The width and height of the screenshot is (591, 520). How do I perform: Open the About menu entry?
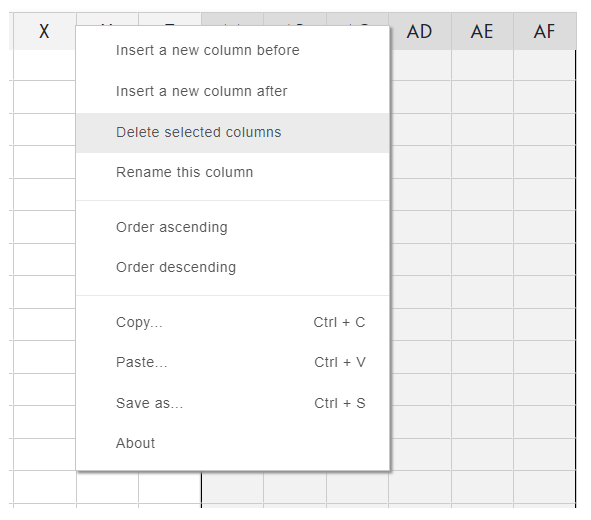(233, 444)
